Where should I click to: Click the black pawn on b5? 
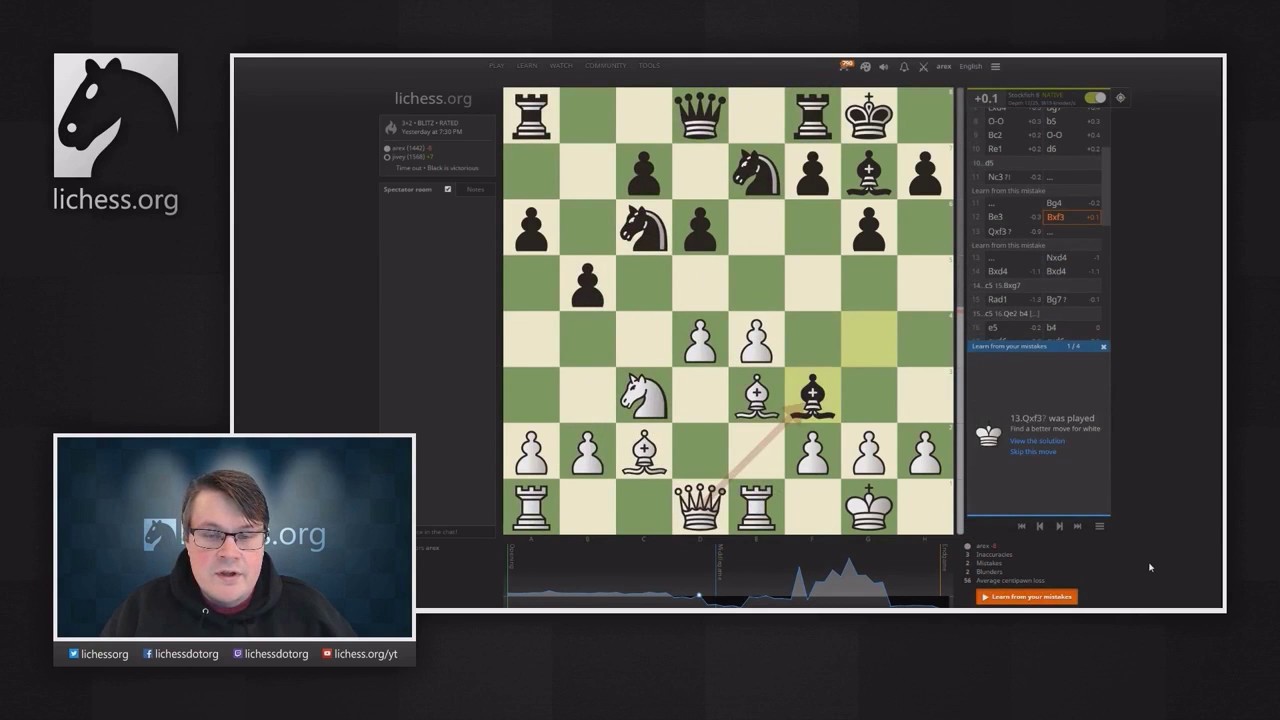[588, 283]
